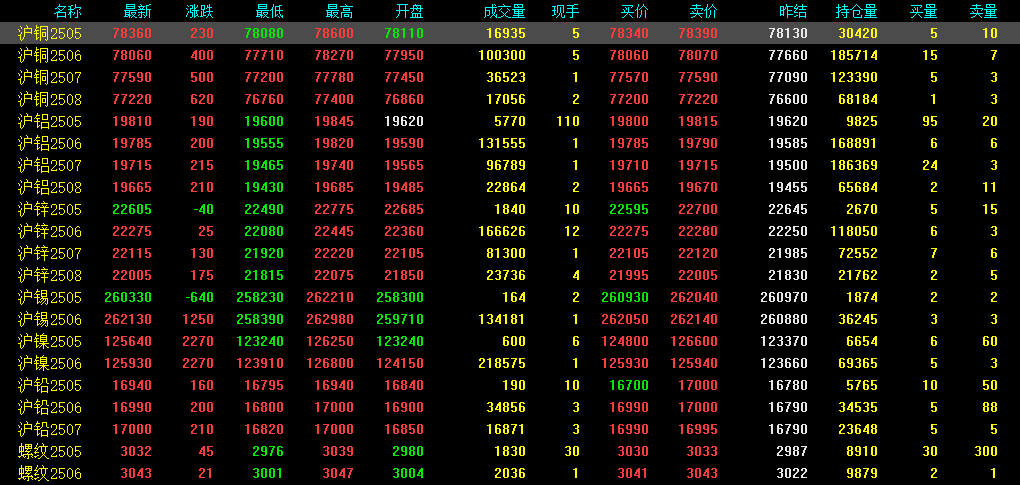Image resolution: width=1020 pixels, height=485 pixels.
Task: Select the 沪铅2507 contract name
Action: [49, 429]
